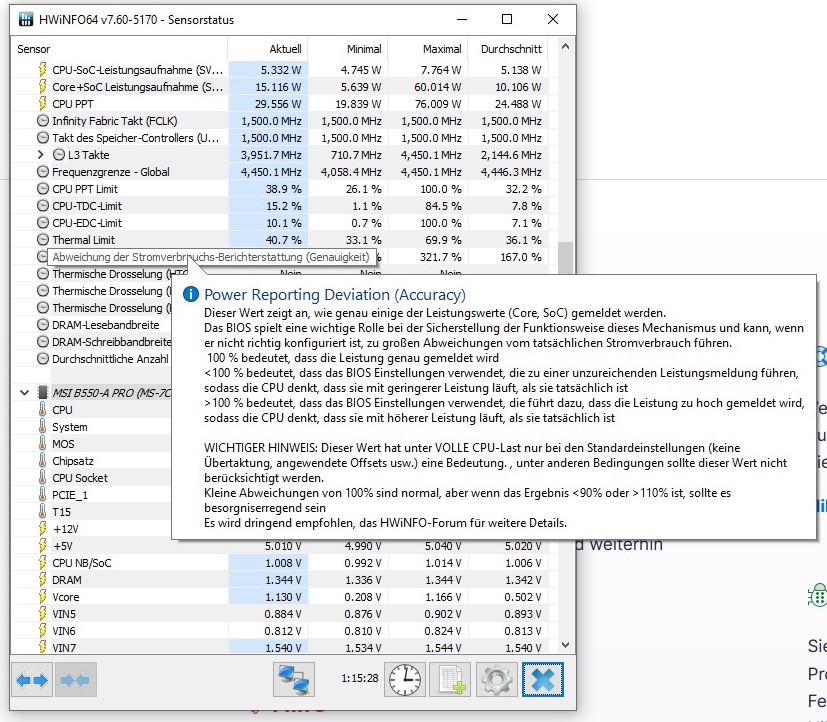Image resolution: width=827 pixels, height=722 pixels.
Task: Expand the L3 Takte row
Action: (x=41, y=155)
